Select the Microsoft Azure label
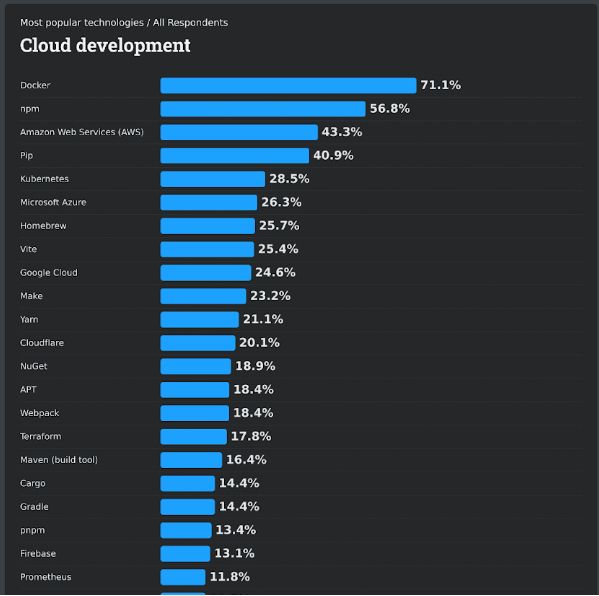The width and height of the screenshot is (599, 596). coord(53,202)
